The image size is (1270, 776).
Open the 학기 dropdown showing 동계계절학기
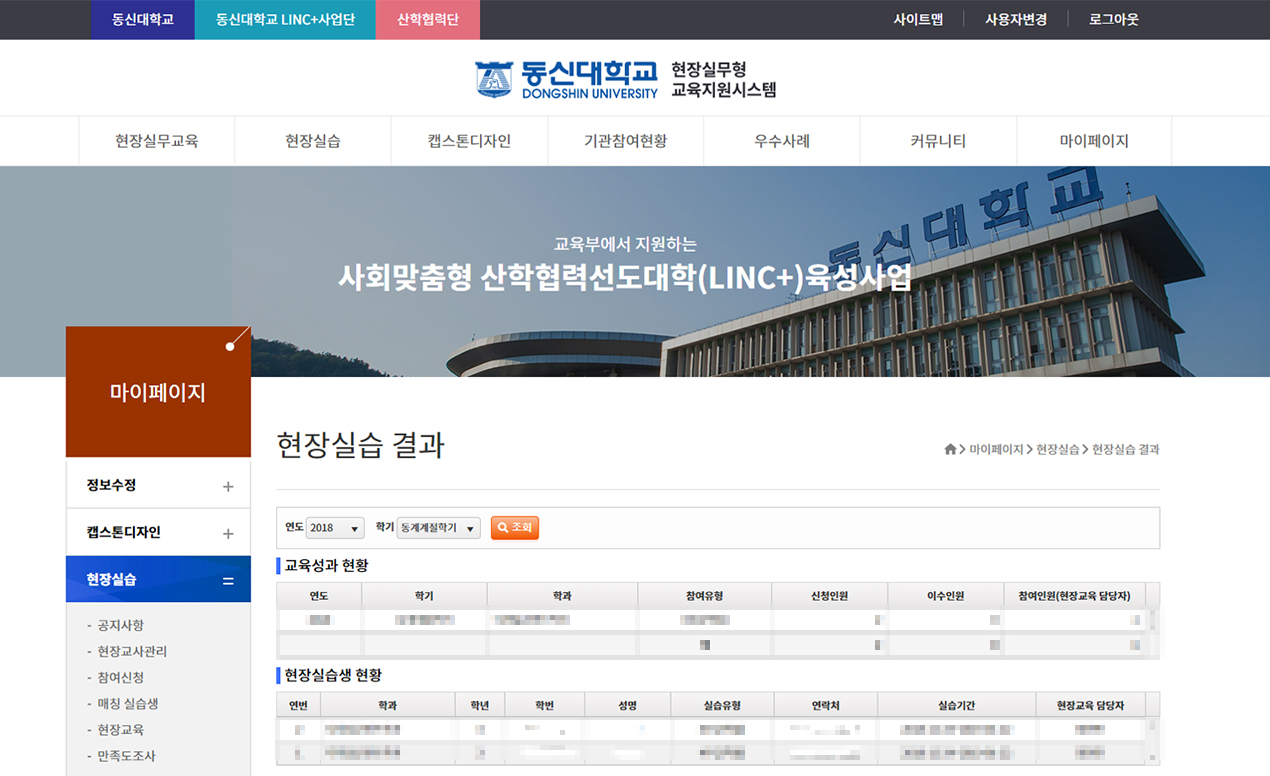pos(439,527)
